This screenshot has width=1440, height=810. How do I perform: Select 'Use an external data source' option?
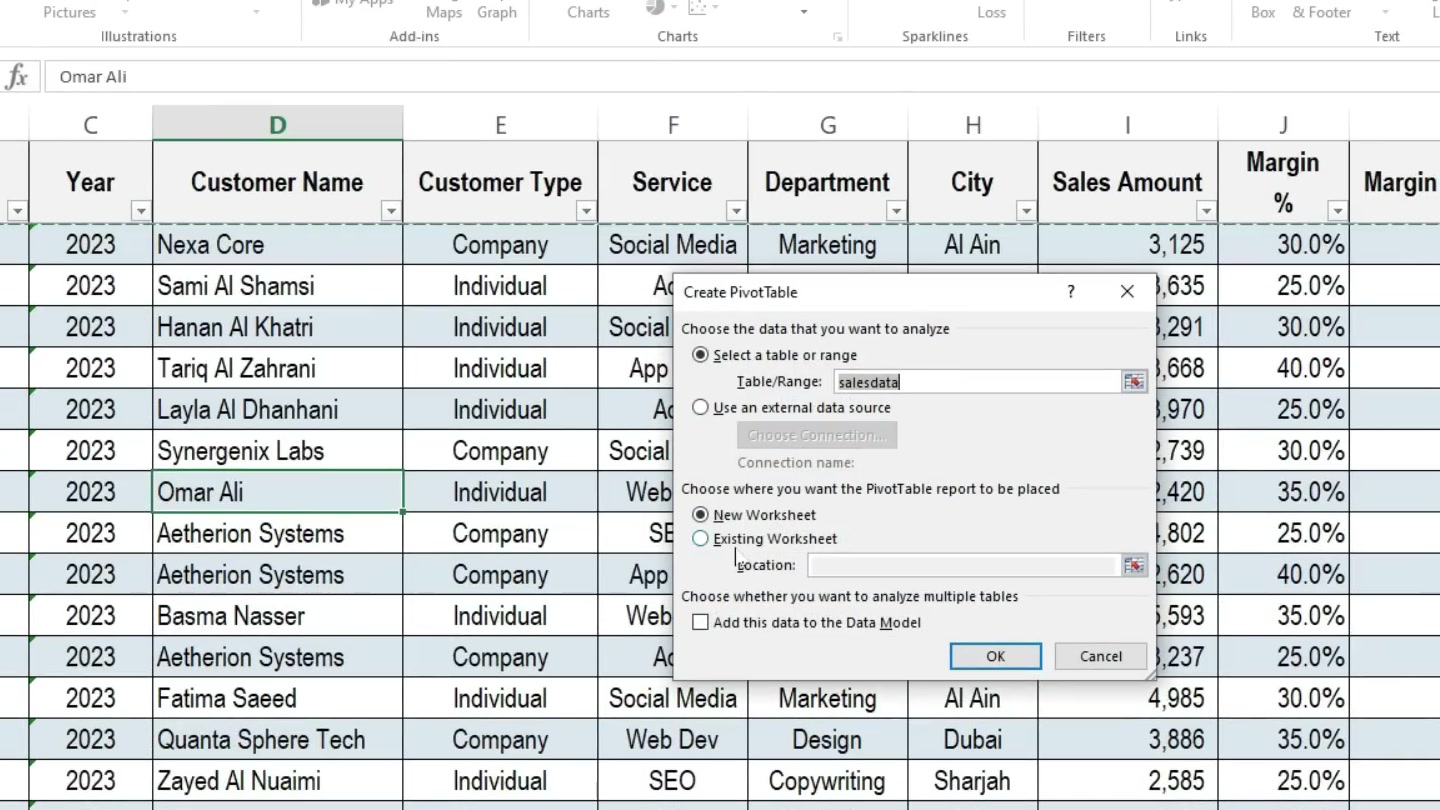pyautogui.click(x=700, y=408)
